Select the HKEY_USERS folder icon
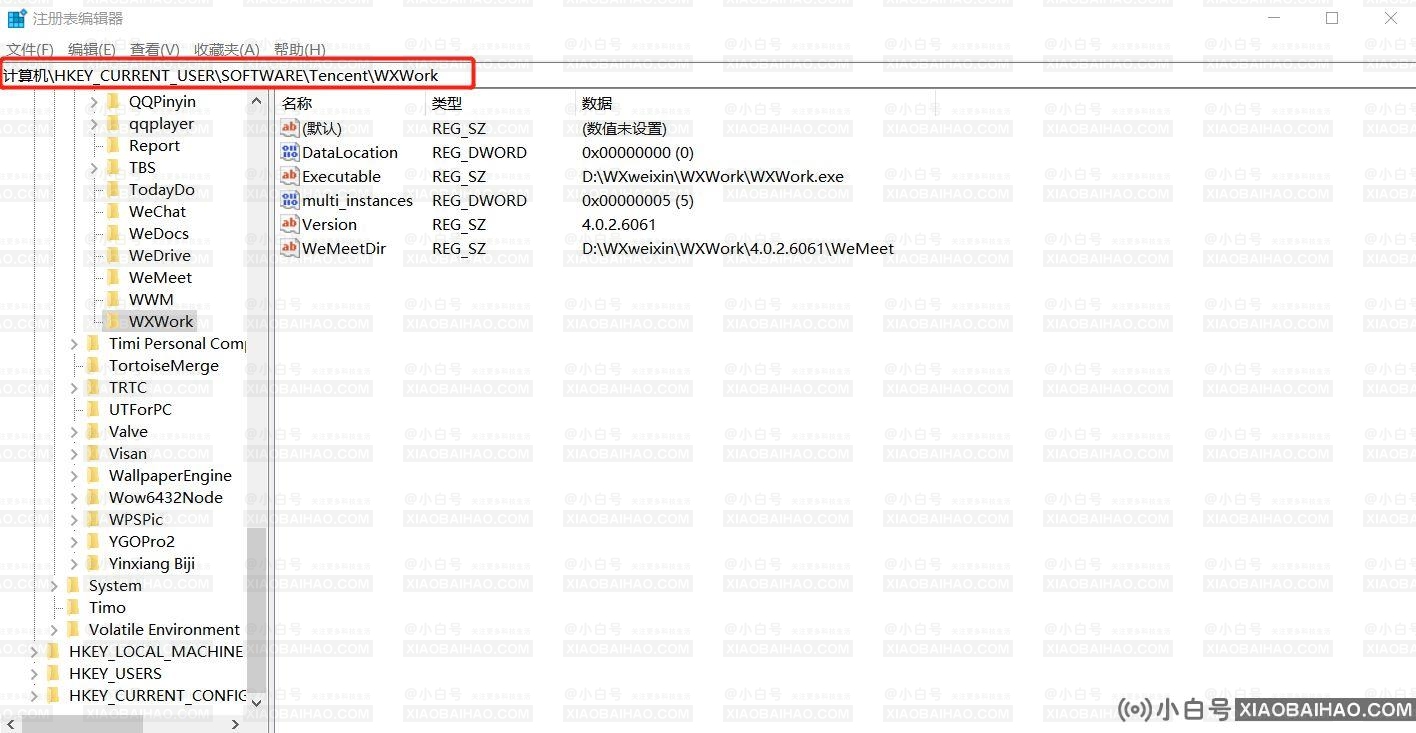Image resolution: width=1416 pixels, height=733 pixels. (x=53, y=673)
